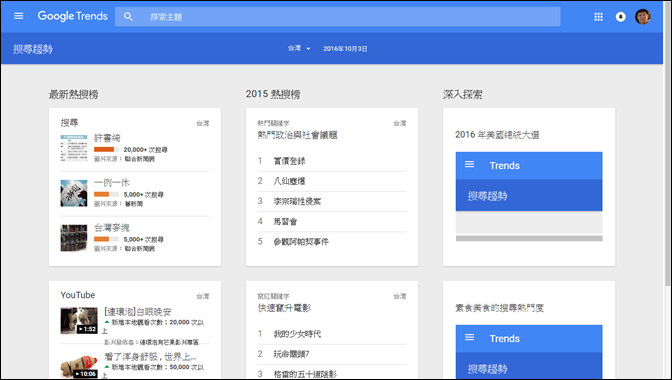Open the notifications bell

[620, 17]
